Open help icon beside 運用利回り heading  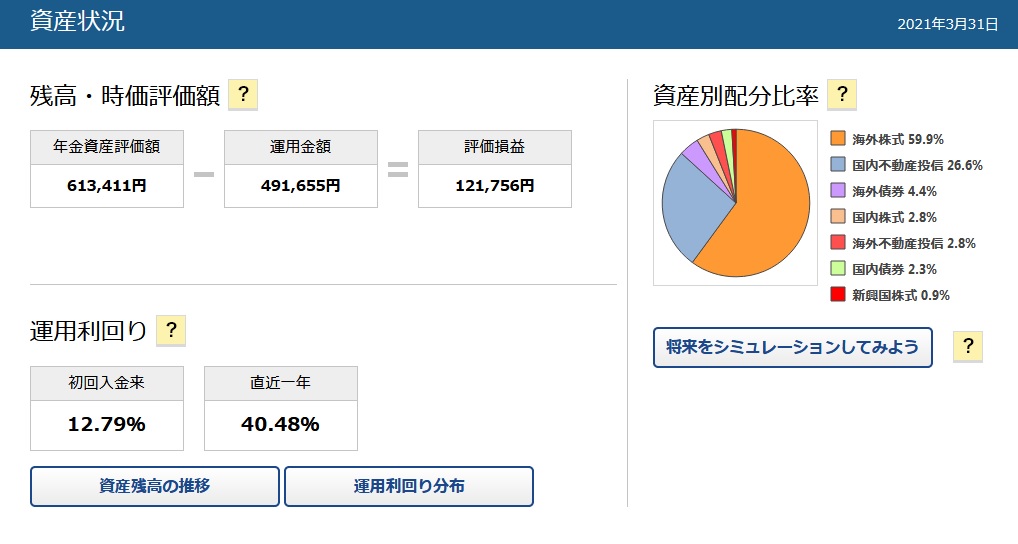coord(171,330)
